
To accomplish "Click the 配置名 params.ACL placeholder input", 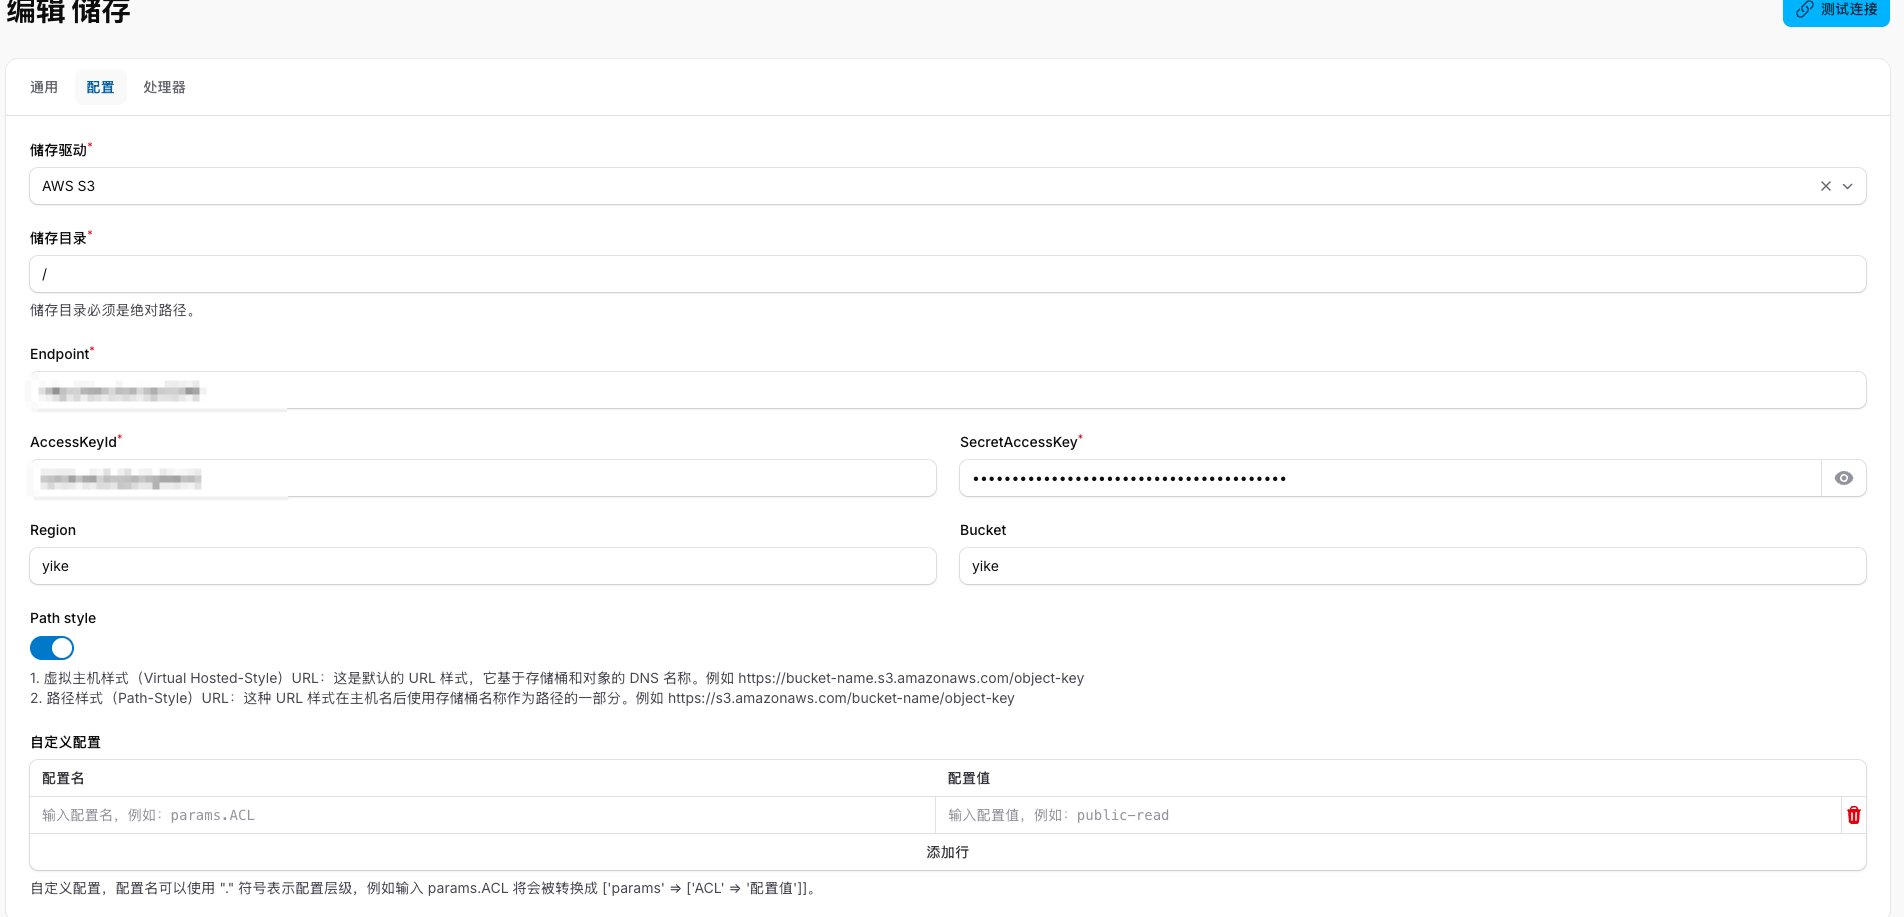I will [483, 815].
